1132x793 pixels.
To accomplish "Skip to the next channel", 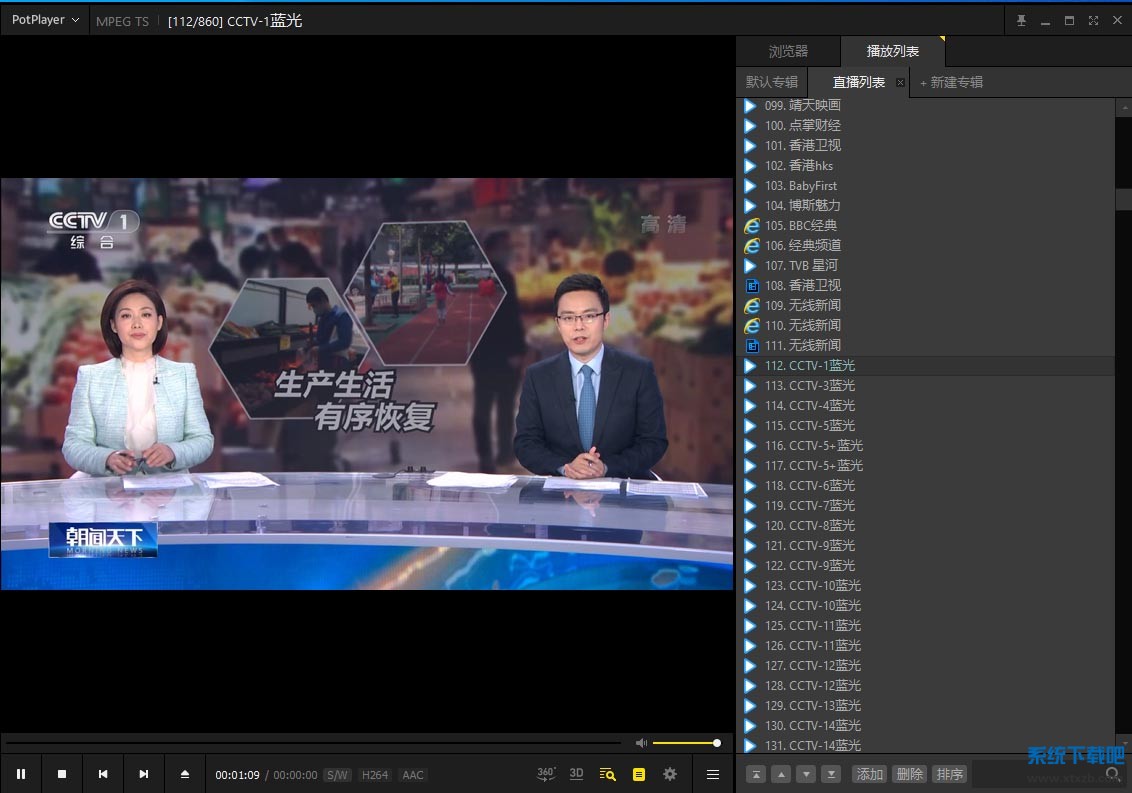I will pos(144,774).
